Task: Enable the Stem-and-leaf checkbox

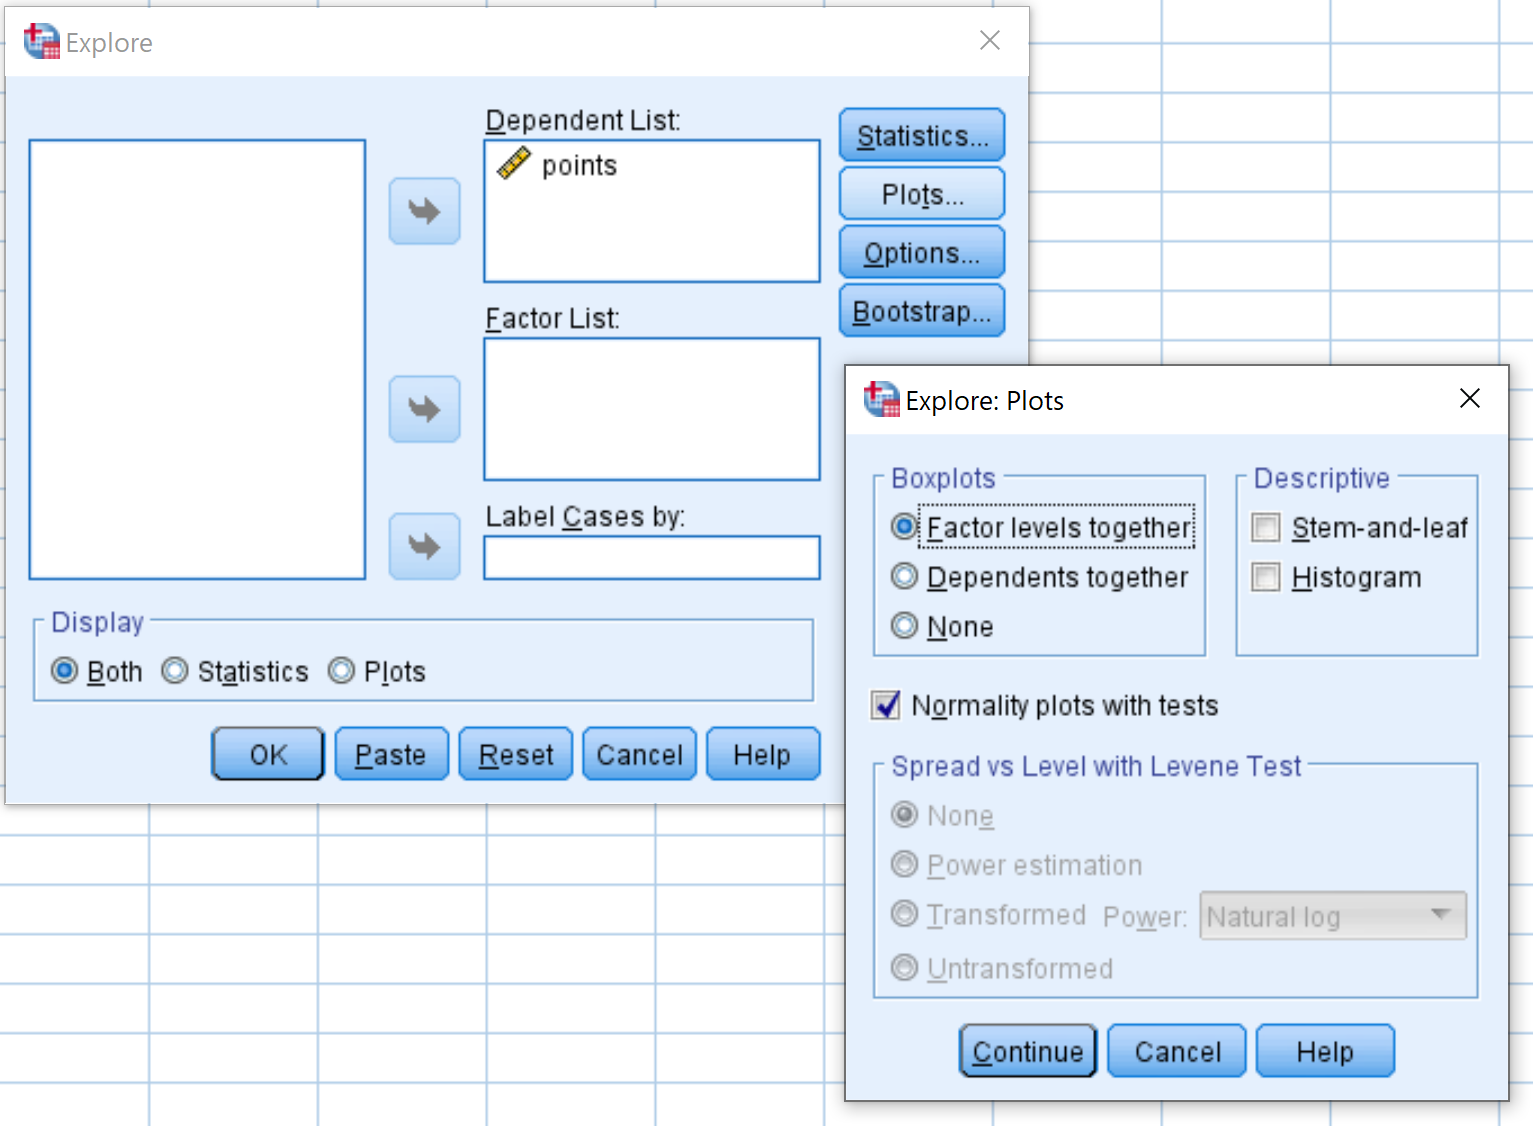Action: click(1265, 527)
